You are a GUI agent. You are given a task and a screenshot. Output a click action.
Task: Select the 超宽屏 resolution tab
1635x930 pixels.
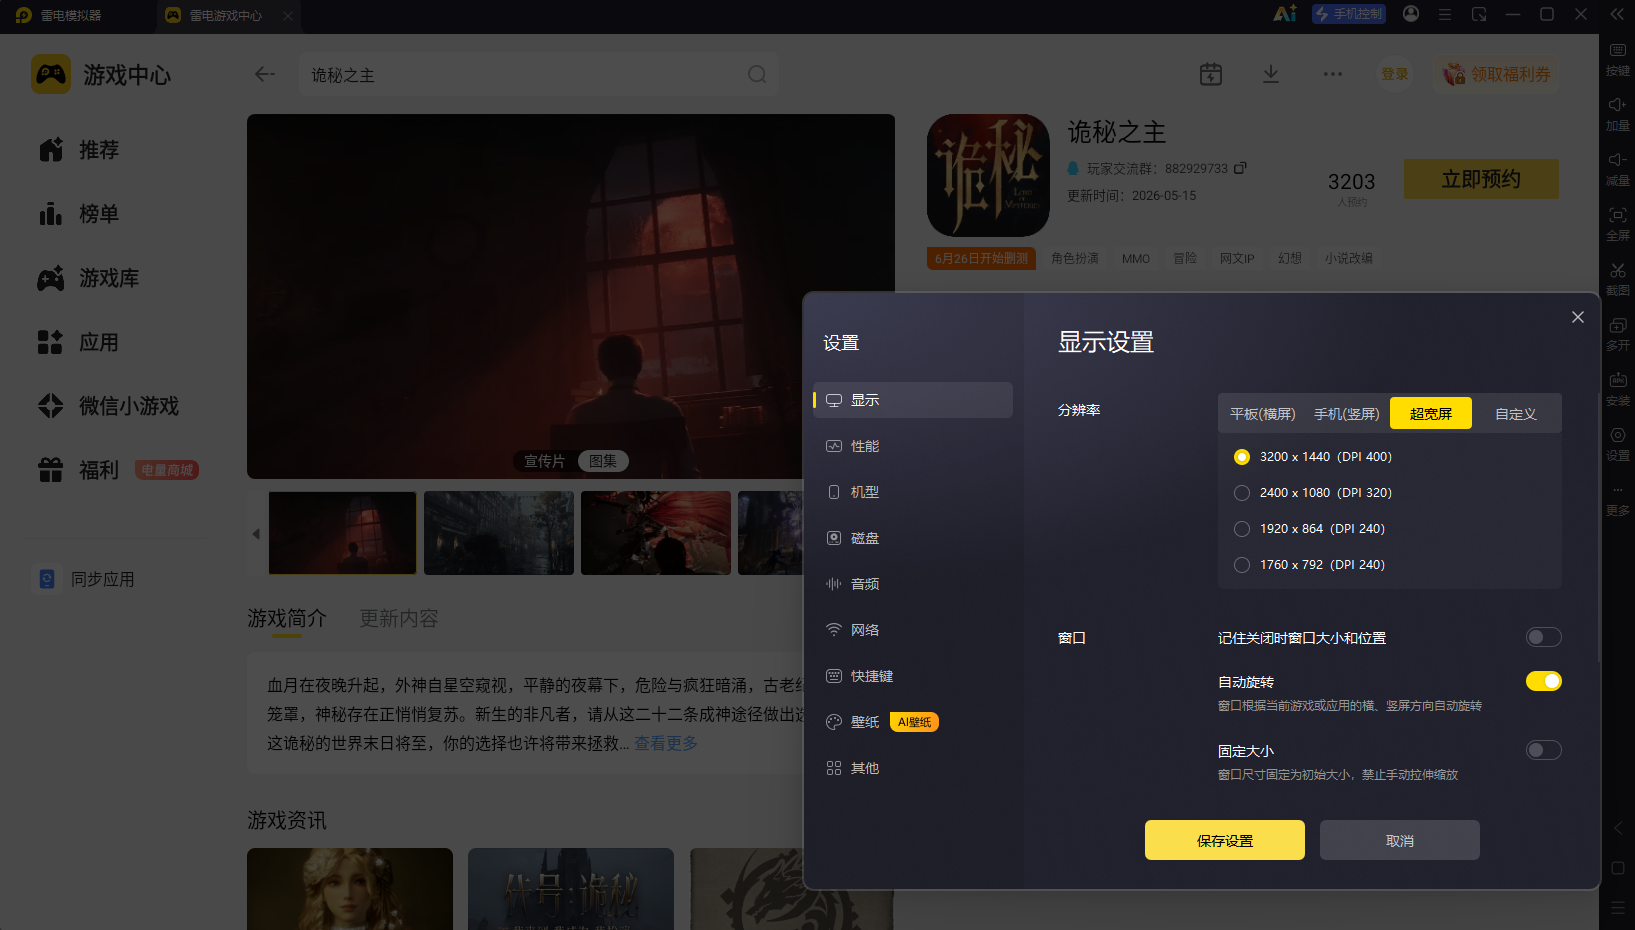tap(1431, 414)
